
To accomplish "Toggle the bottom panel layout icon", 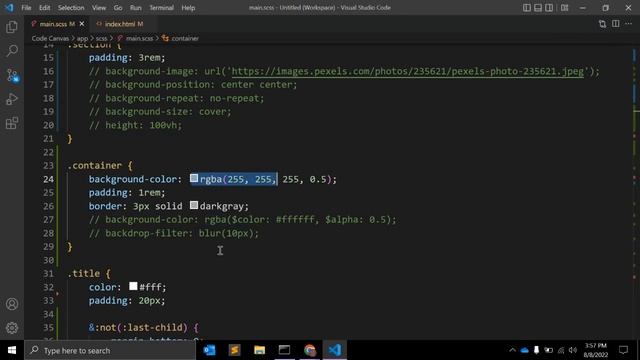I will pyautogui.click(x=538, y=8).
